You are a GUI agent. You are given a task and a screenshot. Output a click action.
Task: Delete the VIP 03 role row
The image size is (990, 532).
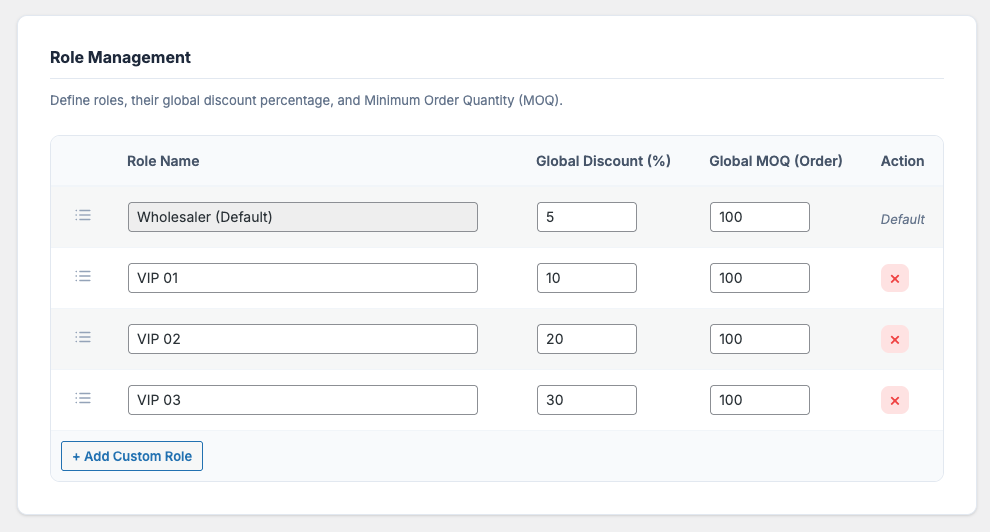point(894,401)
